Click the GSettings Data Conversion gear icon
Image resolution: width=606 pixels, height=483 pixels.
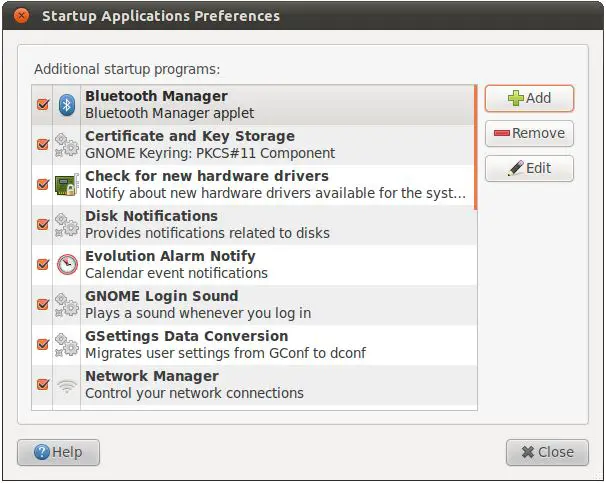coord(66,344)
